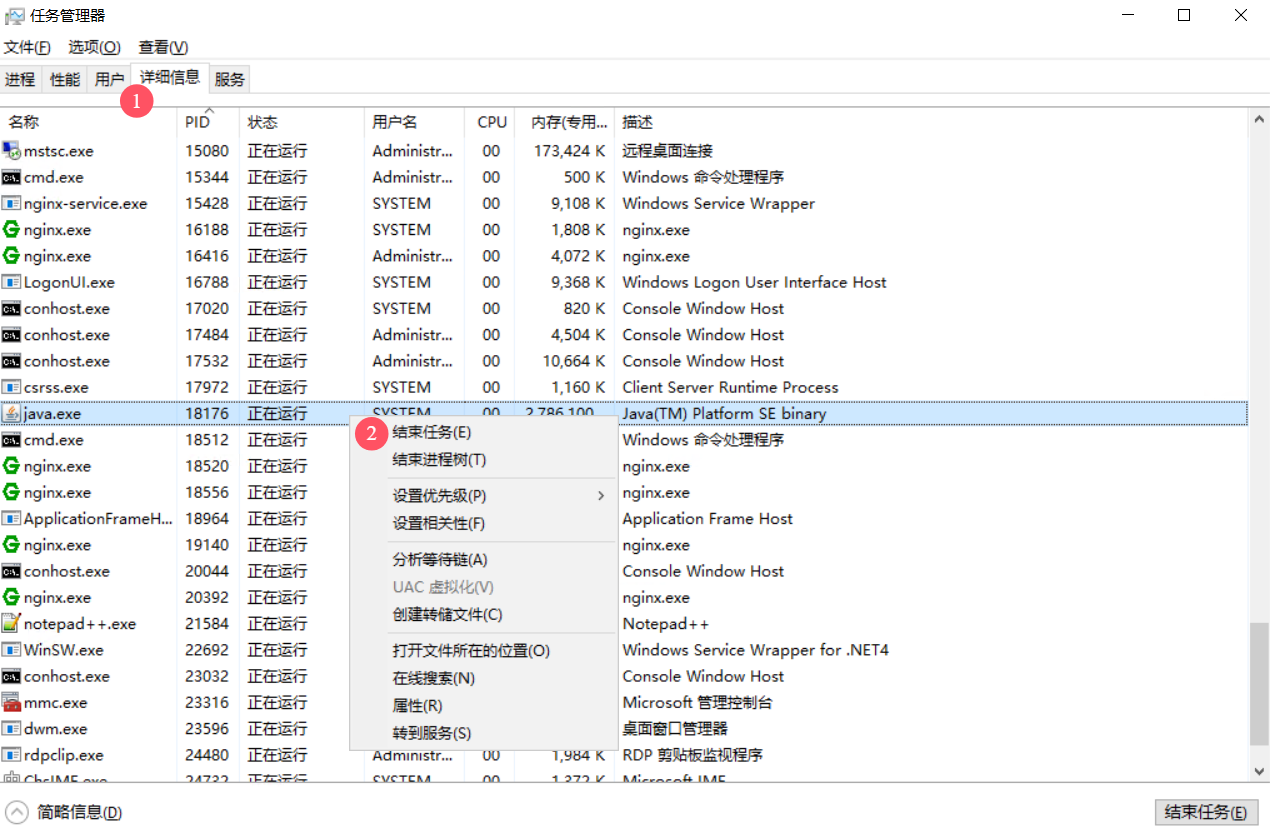Click the Windows Logon User Interface Host text
The width and height of the screenshot is (1270, 835).
click(x=754, y=282)
